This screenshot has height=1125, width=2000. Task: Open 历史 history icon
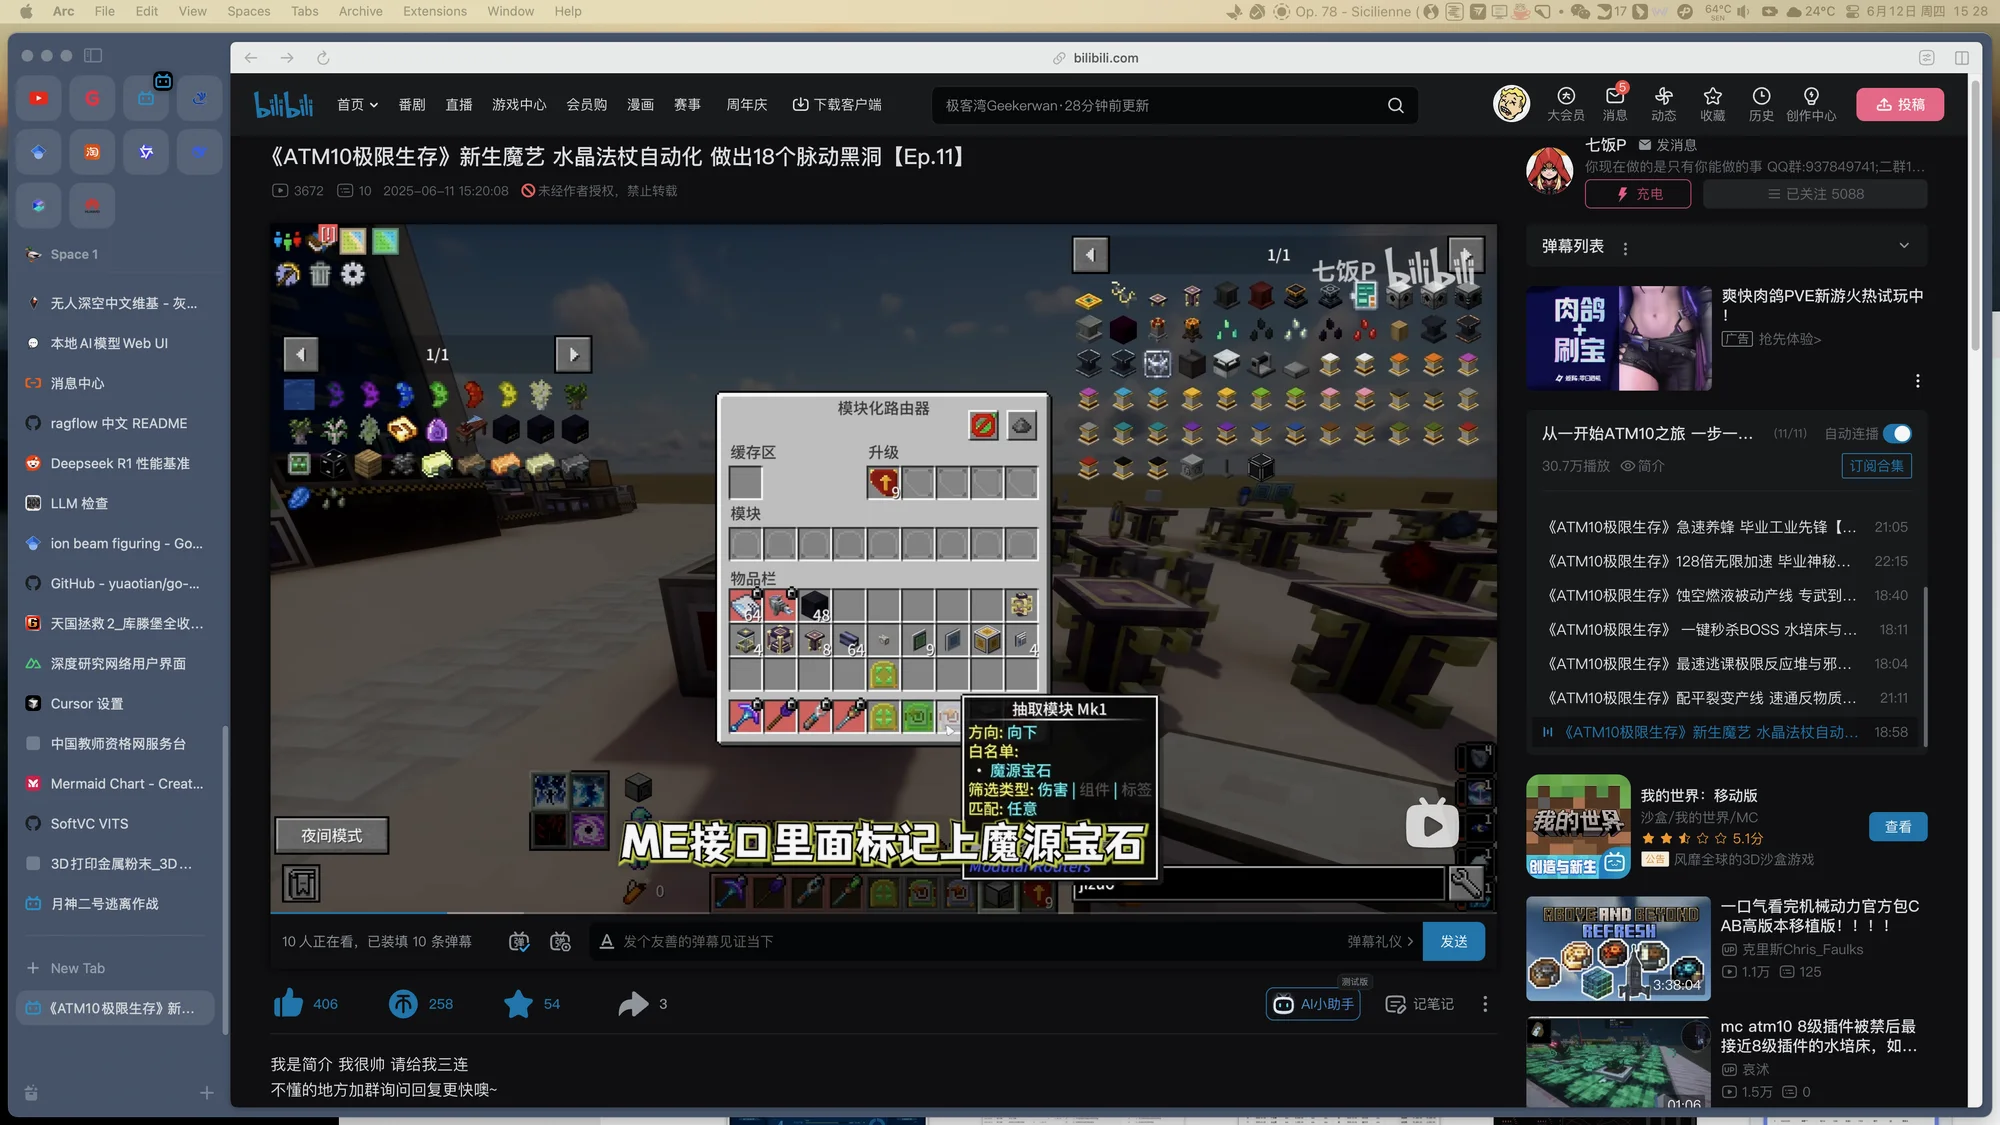click(1761, 103)
